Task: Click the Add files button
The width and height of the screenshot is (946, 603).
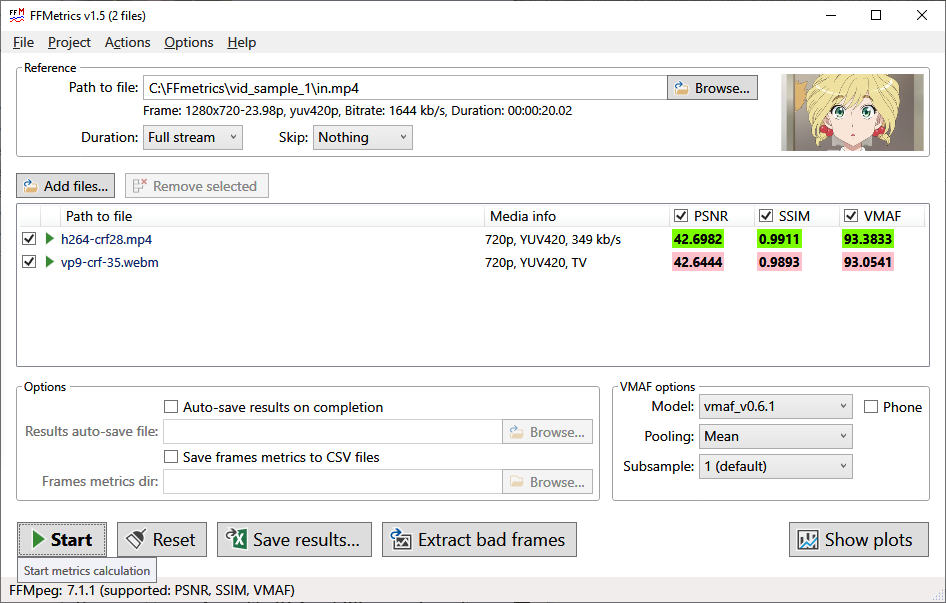Action: pos(65,186)
